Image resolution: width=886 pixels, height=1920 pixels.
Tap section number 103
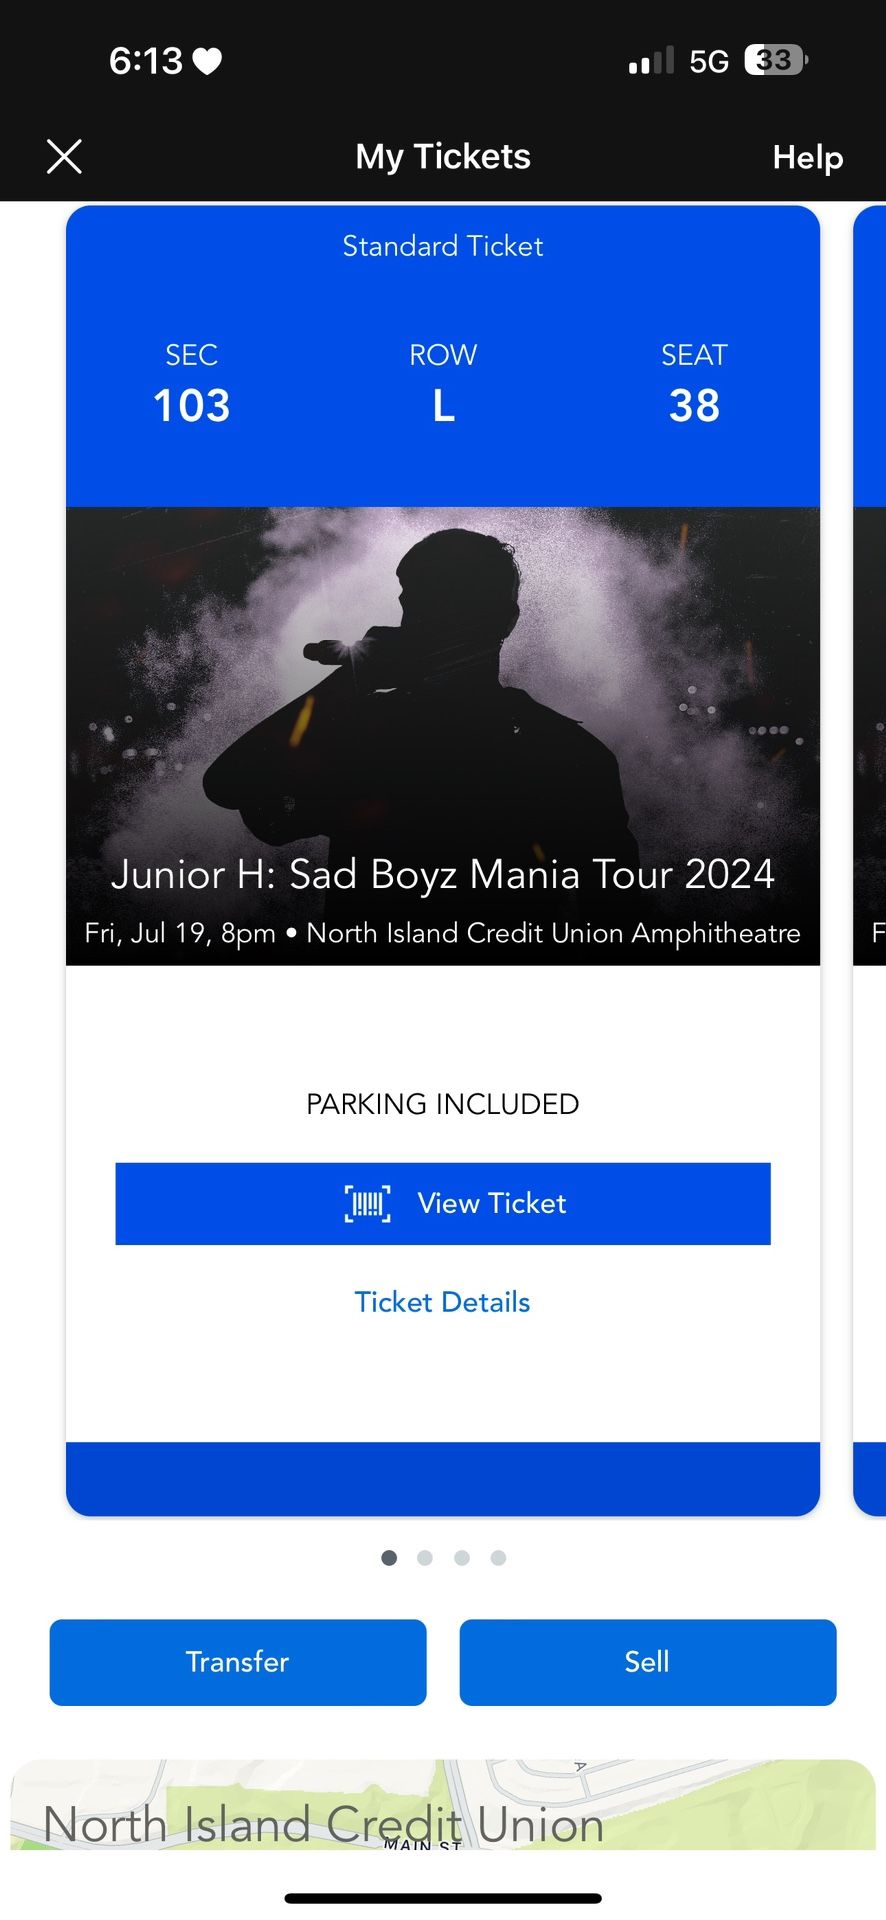coord(191,405)
